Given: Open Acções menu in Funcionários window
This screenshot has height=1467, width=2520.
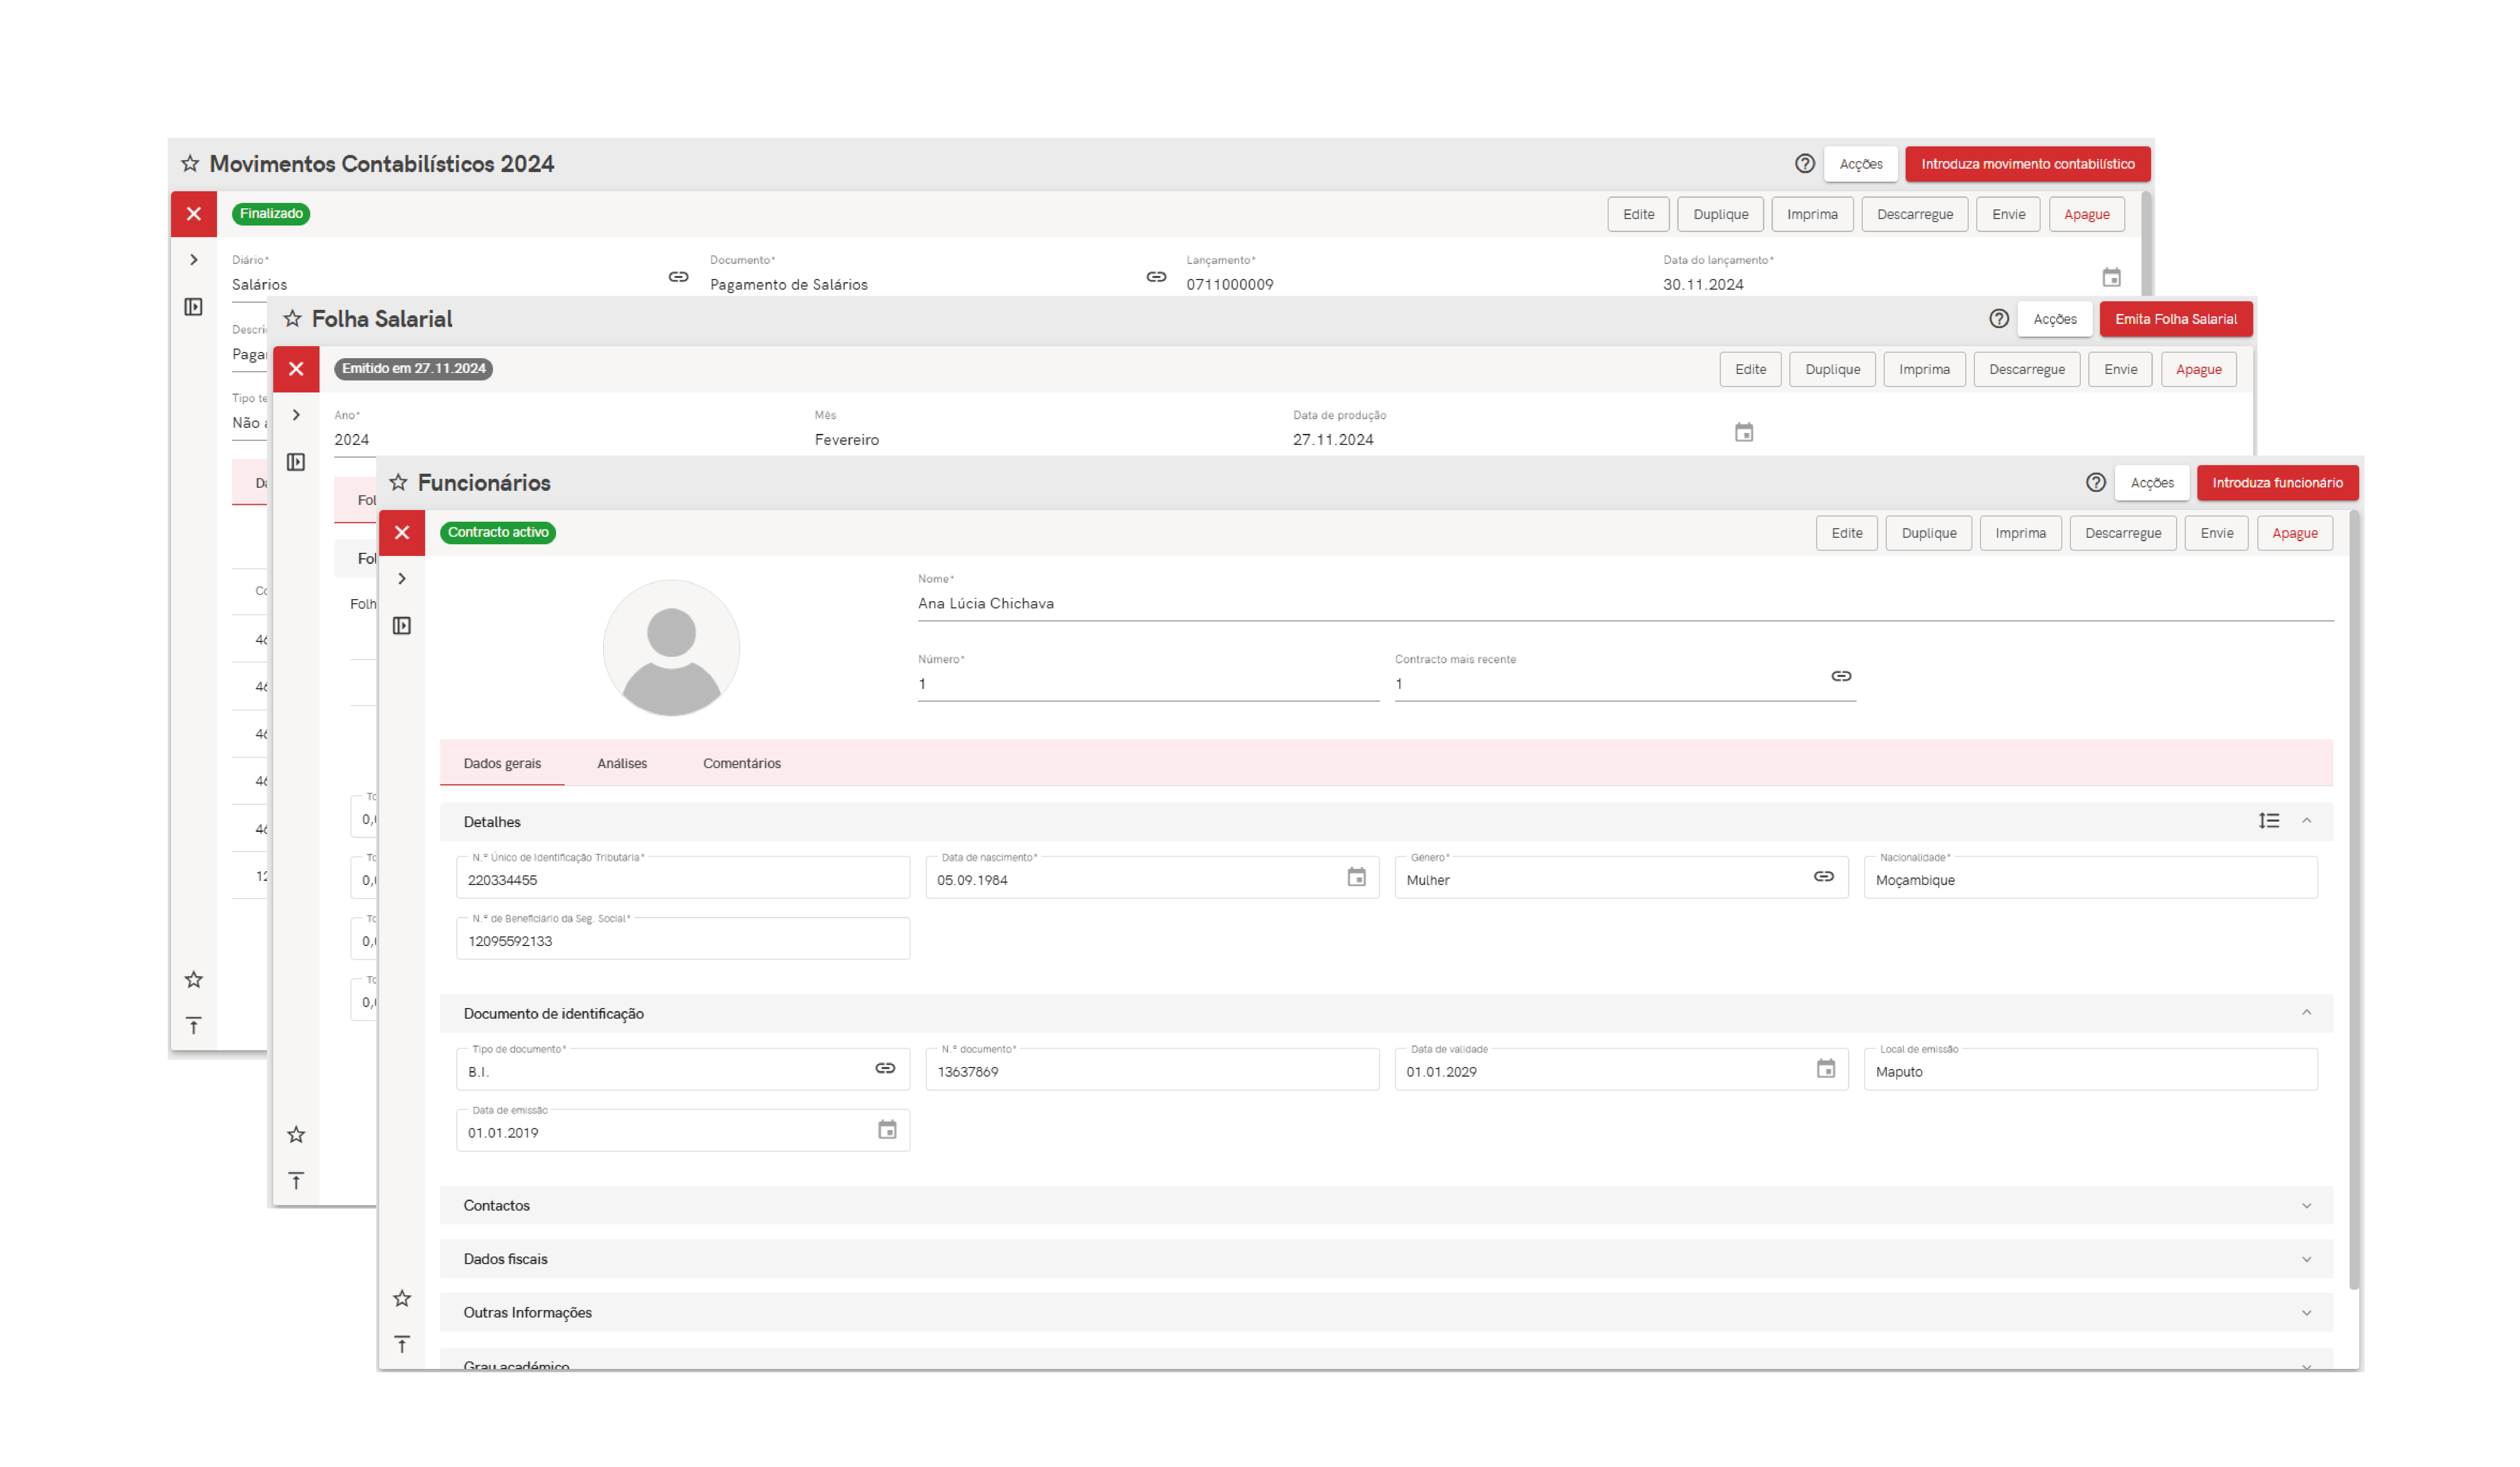Looking at the screenshot, I should pos(2152,483).
